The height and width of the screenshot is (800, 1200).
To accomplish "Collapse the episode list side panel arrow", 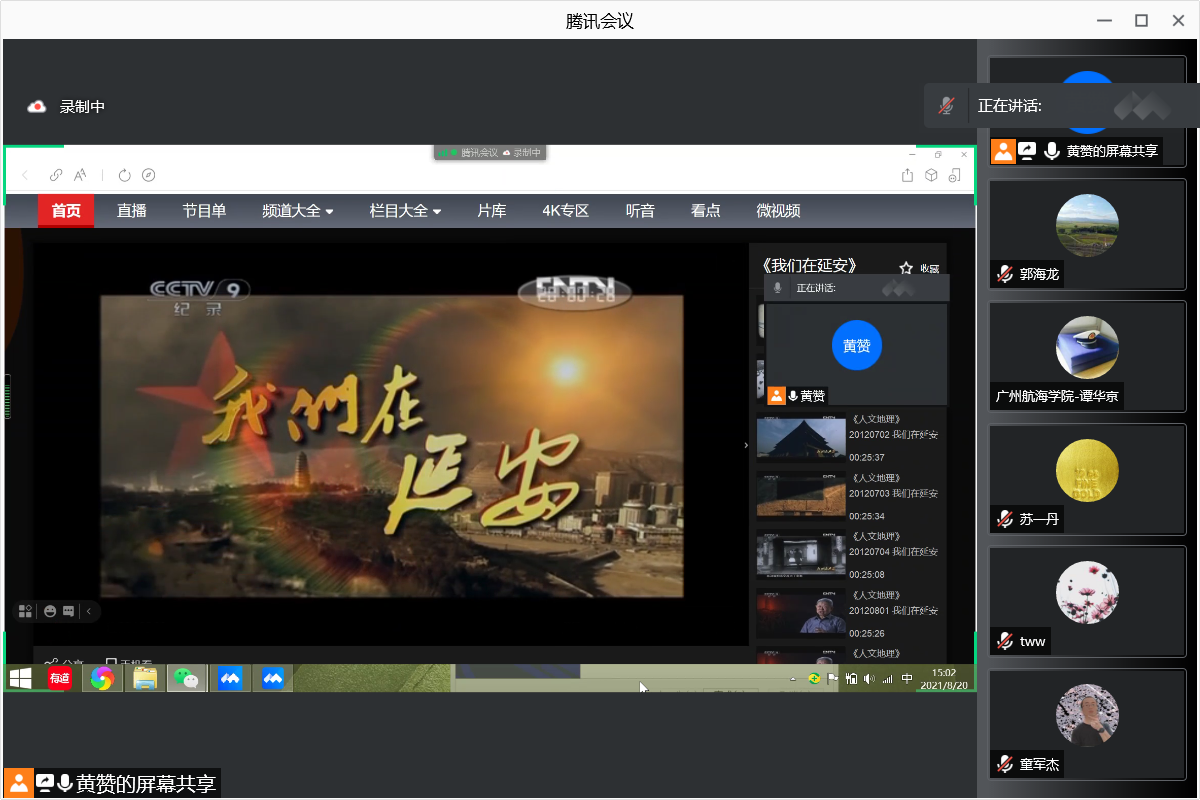I will coord(746,444).
